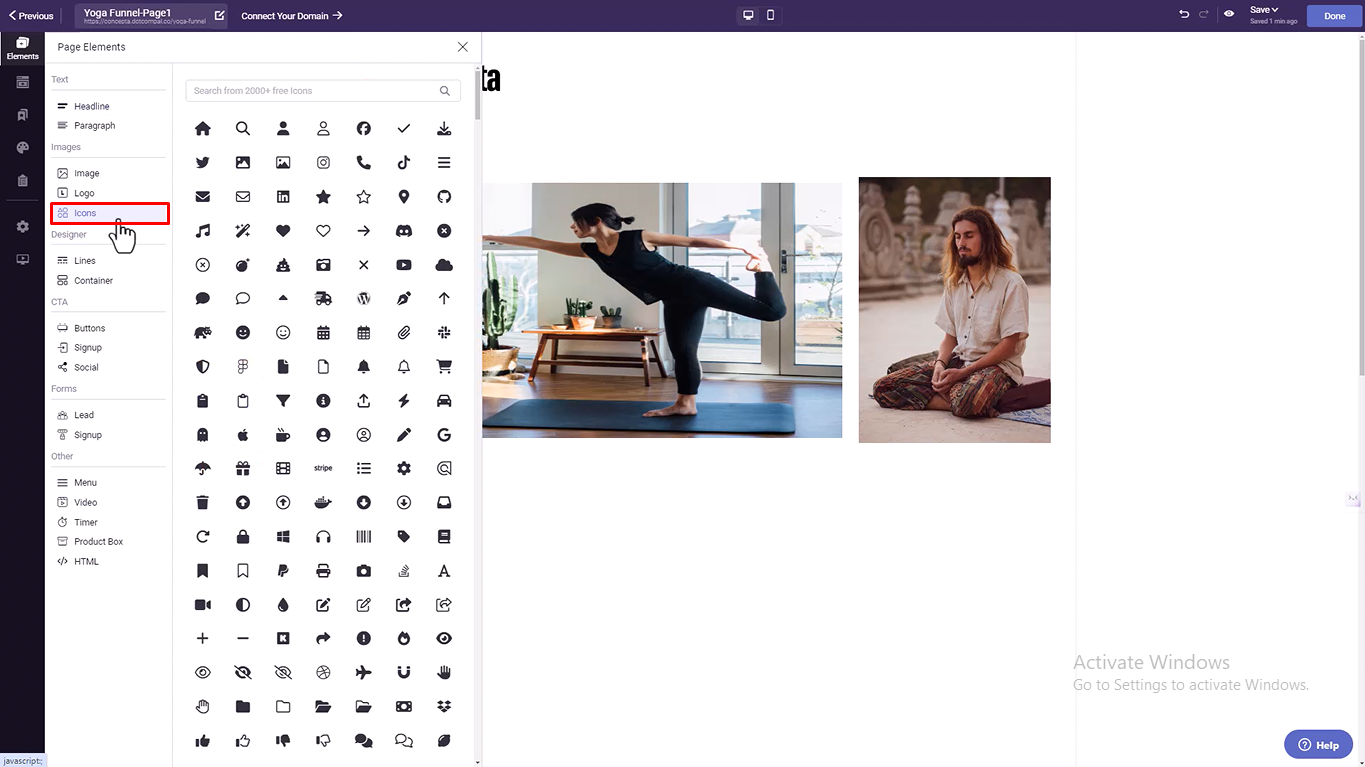Choose the umbrella icon

pyautogui.click(x=203, y=468)
